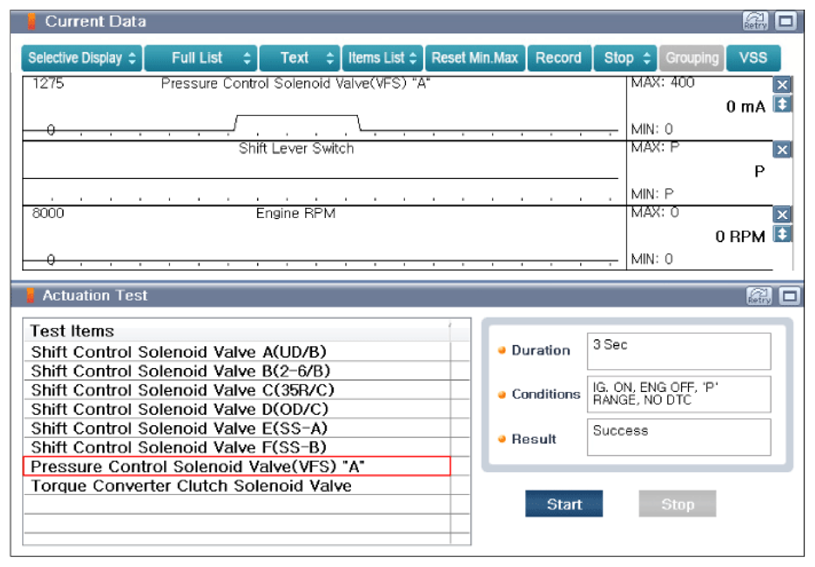
Task: Open the toolbar Stop dropdown
Action: click(x=625, y=58)
